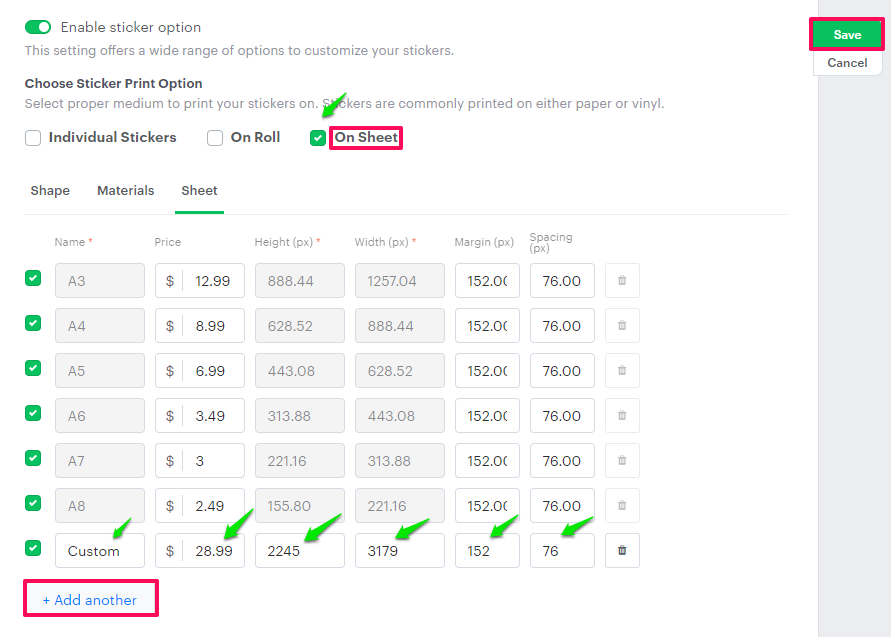891x637 pixels.
Task: Delete the Custom sheet row with trash icon
Action: click(x=622, y=551)
